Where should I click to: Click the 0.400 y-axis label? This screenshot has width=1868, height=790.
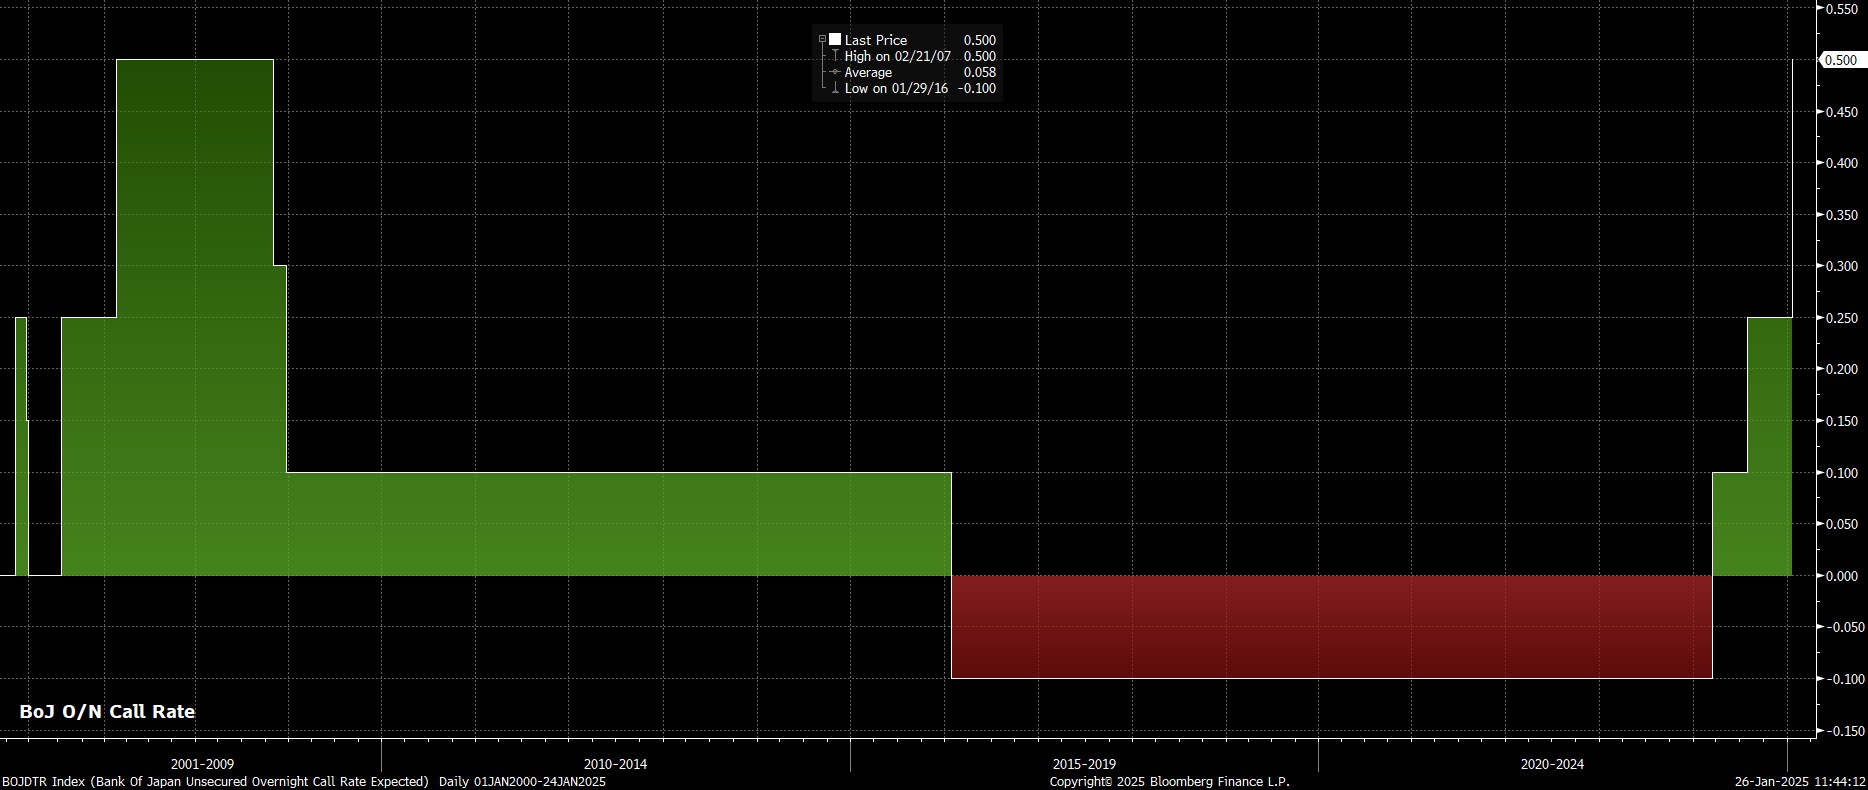pyautogui.click(x=1841, y=163)
